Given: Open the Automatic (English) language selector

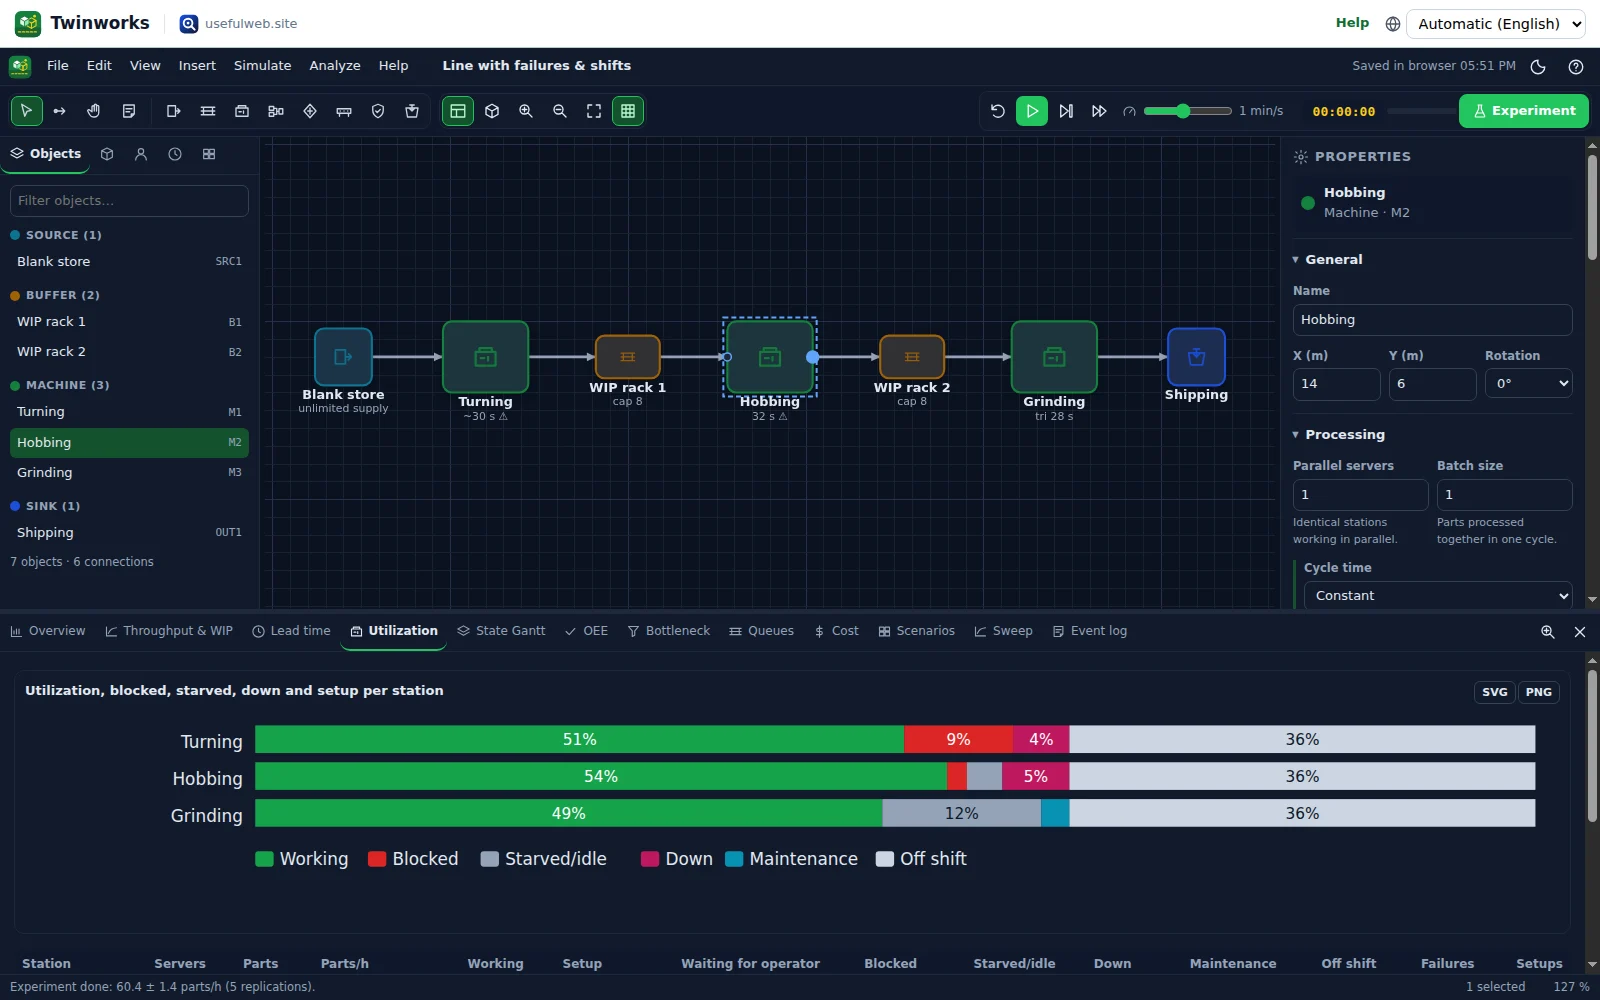Looking at the screenshot, I should (x=1496, y=24).
